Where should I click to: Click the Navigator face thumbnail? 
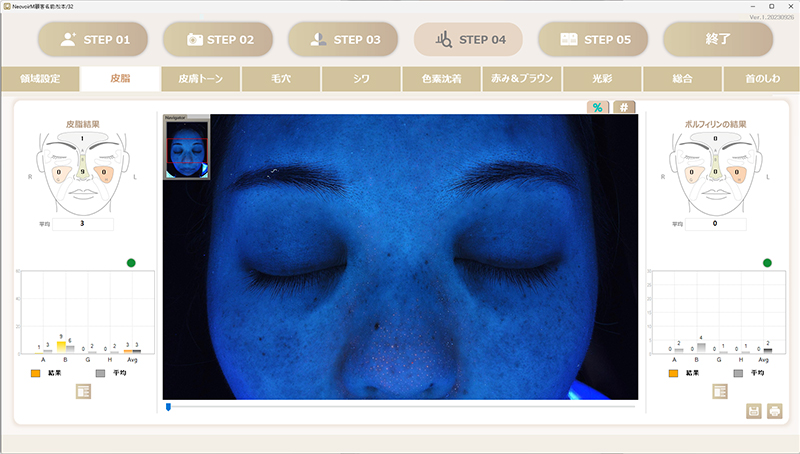187,149
